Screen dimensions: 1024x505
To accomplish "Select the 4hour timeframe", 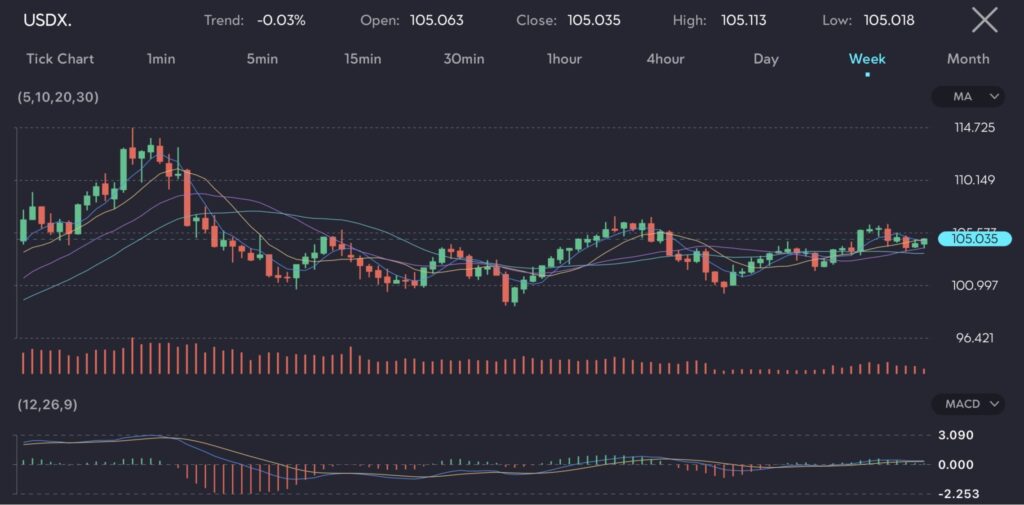I will [x=665, y=59].
